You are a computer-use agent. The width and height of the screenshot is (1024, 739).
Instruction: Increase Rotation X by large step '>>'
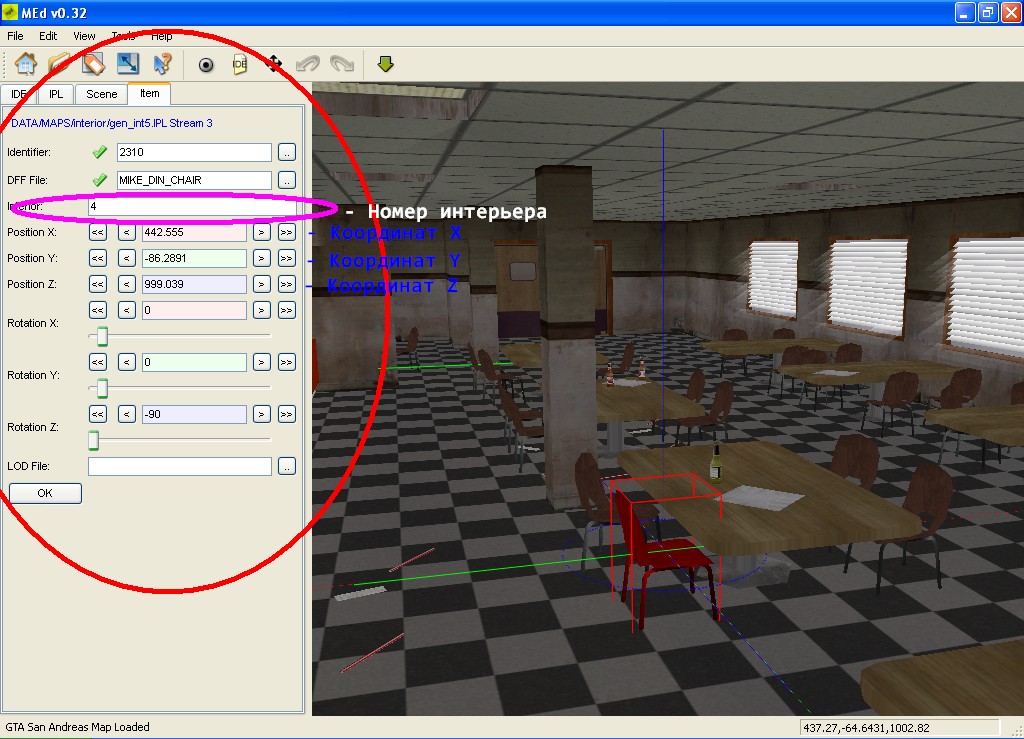coord(287,310)
